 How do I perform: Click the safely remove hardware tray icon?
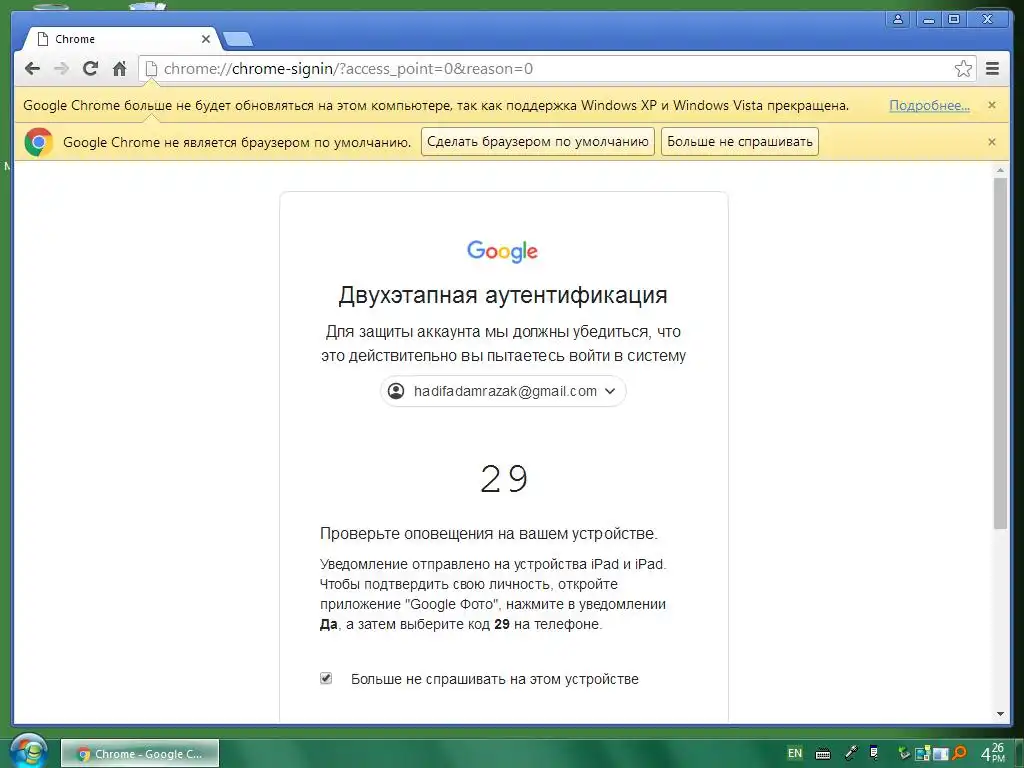point(904,753)
